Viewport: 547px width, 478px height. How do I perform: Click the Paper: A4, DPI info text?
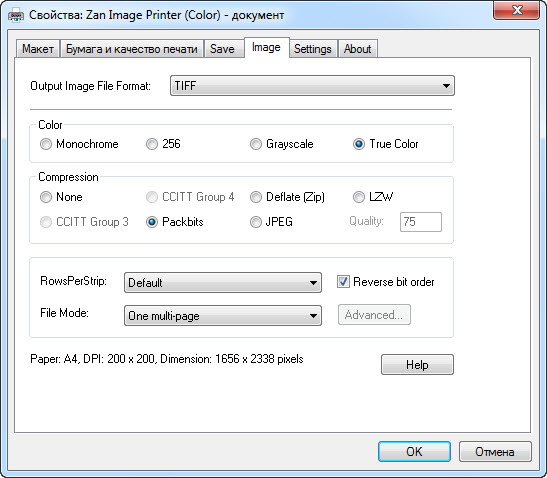167,359
